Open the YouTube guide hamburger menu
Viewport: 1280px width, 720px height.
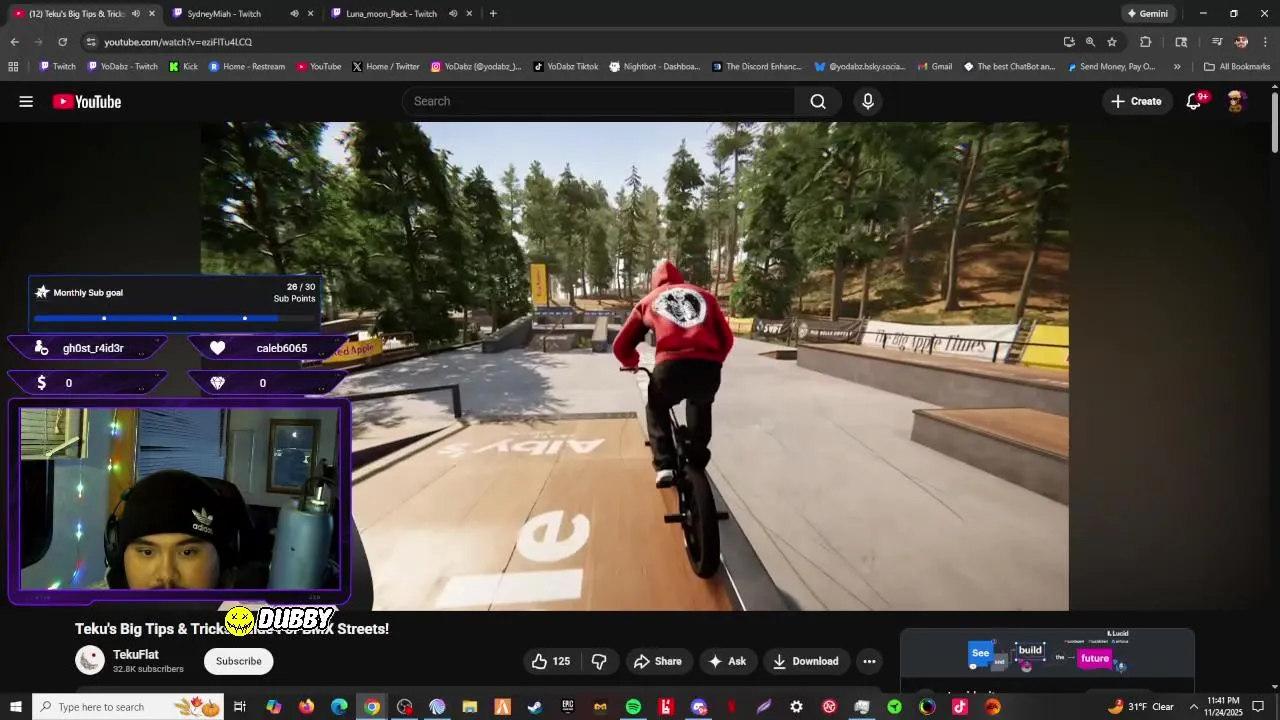click(26, 101)
